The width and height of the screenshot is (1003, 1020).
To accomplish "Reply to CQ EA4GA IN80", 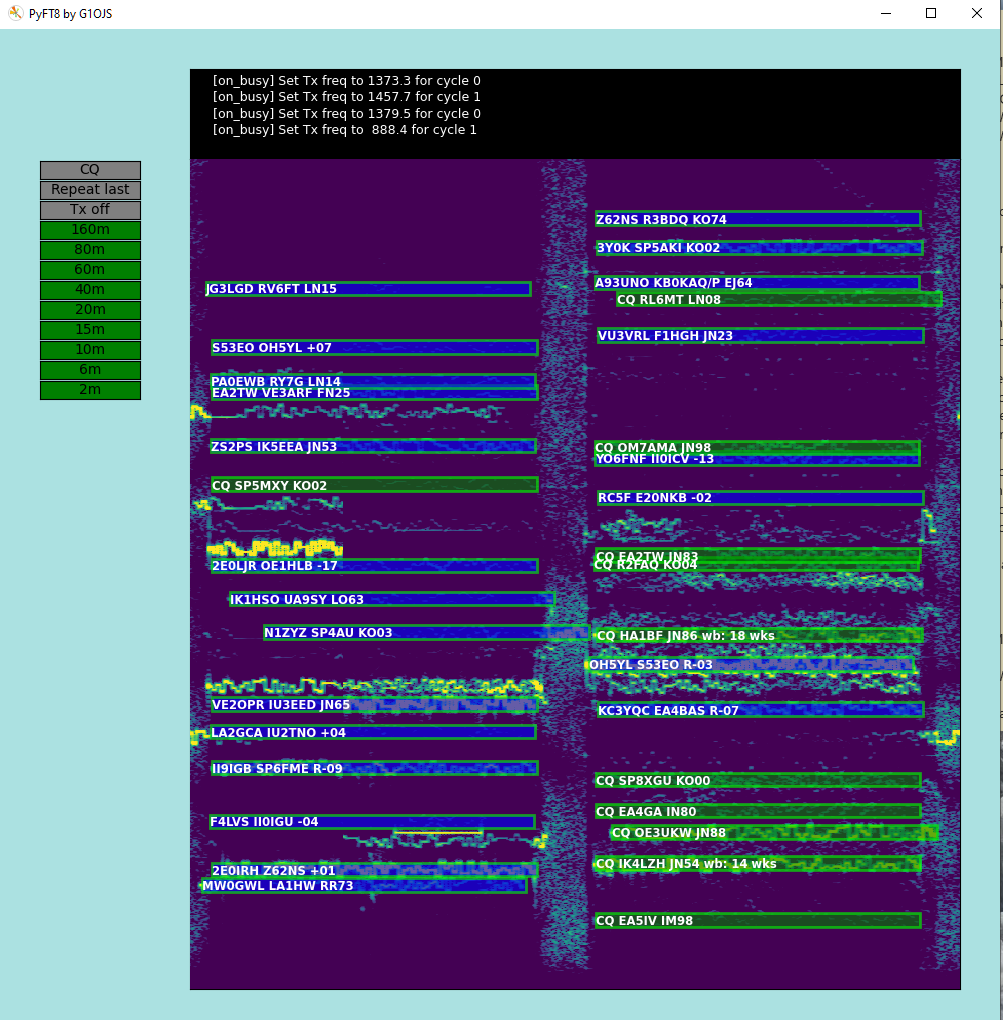I will point(758,812).
